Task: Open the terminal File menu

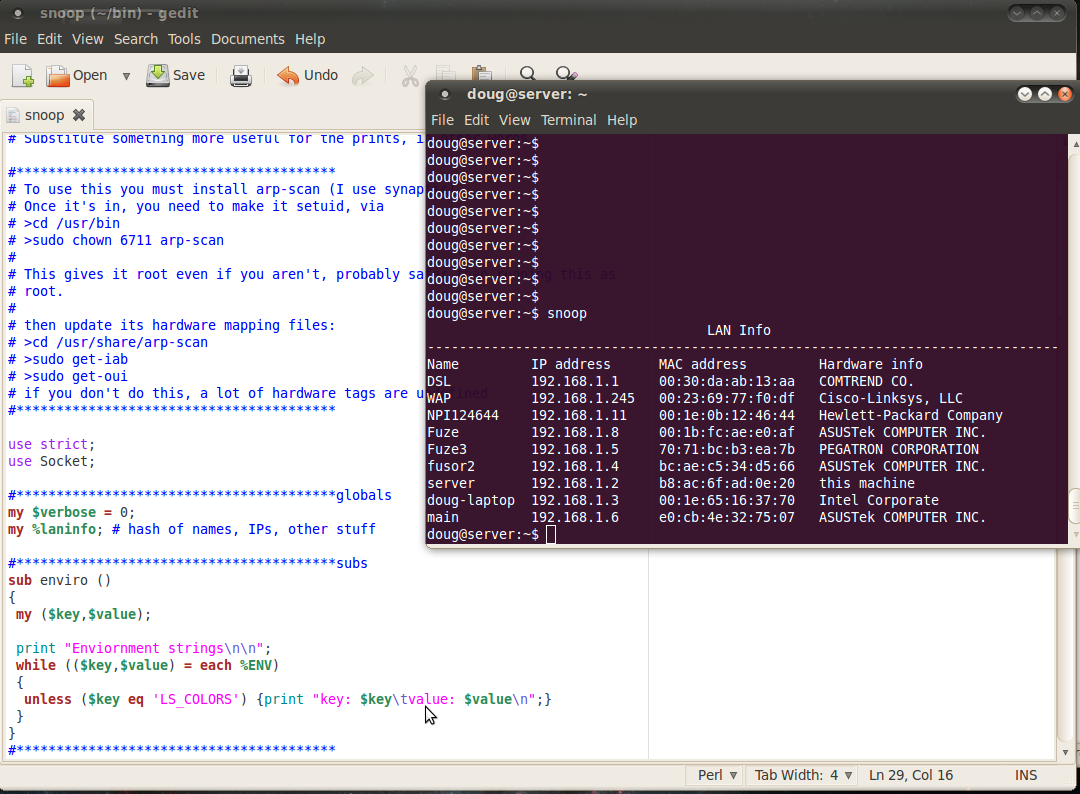Action: (442, 120)
